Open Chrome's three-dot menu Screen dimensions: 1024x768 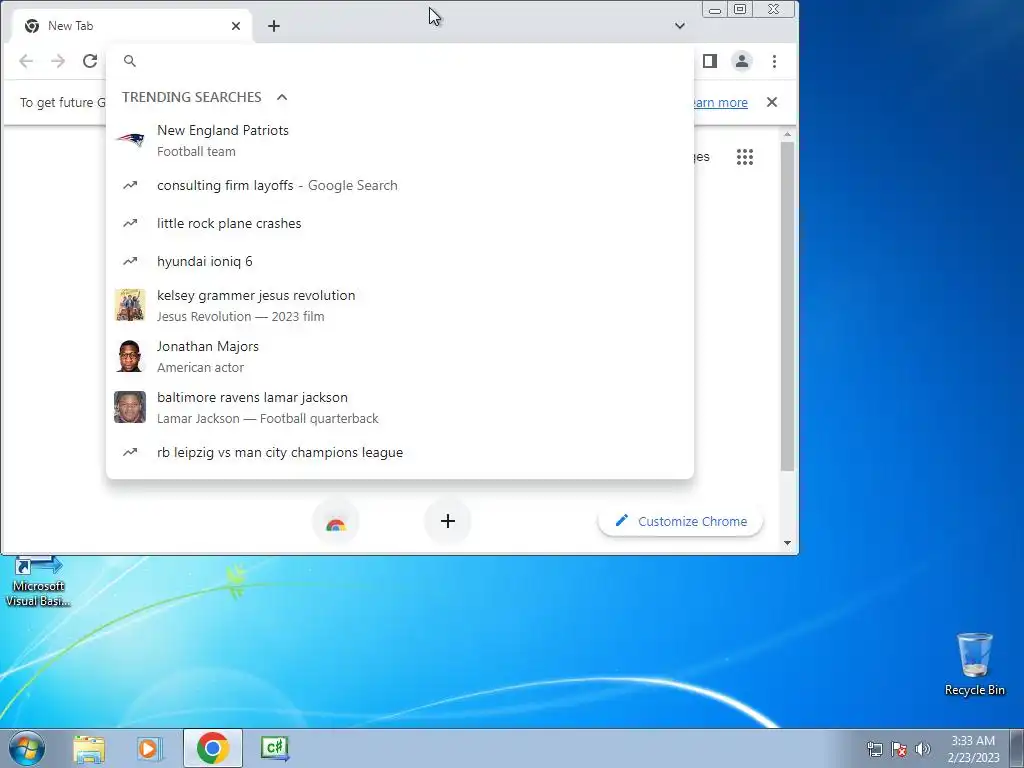click(x=775, y=61)
